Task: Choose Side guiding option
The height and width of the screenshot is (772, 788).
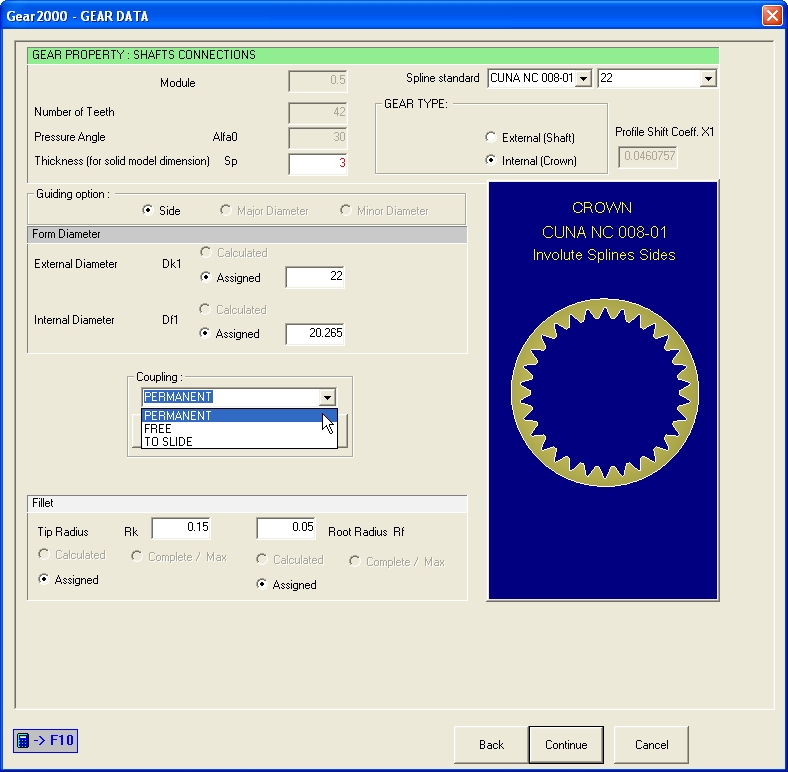Action: 161,211
